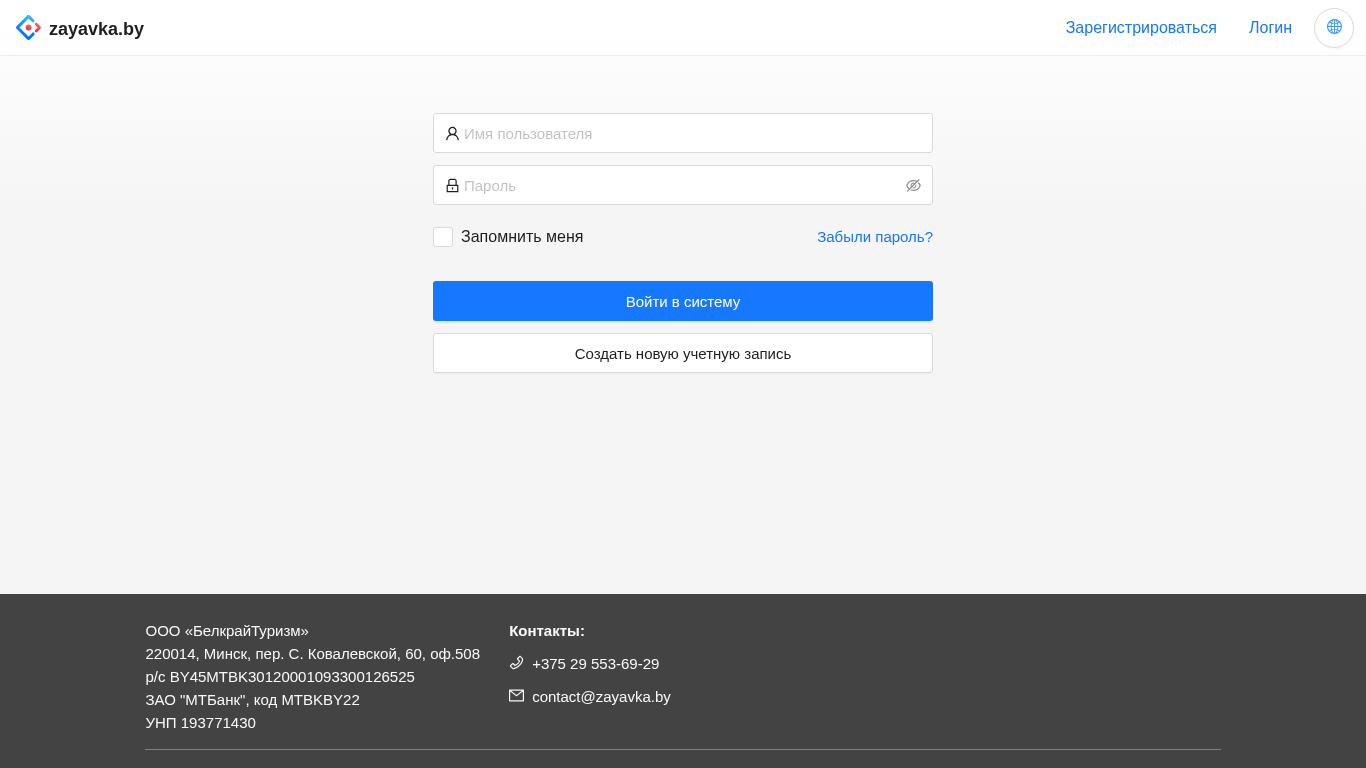The height and width of the screenshot is (768, 1366).
Task: Click the phone number +375 29 553-69-29
Action: tap(595, 664)
